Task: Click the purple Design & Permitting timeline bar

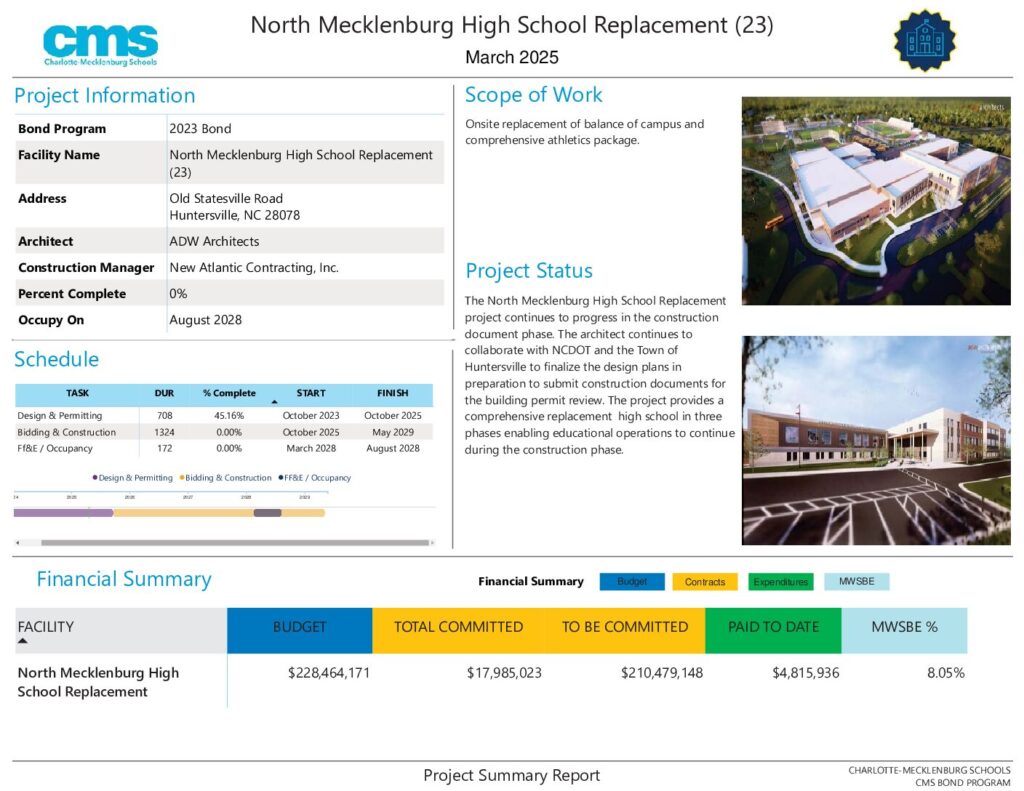Action: tap(63, 513)
